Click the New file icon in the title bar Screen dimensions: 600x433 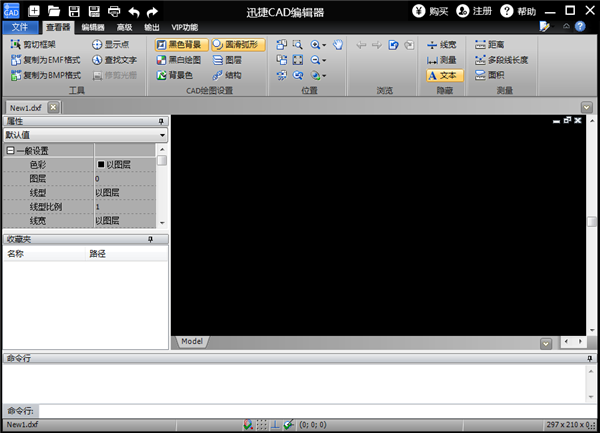point(34,11)
